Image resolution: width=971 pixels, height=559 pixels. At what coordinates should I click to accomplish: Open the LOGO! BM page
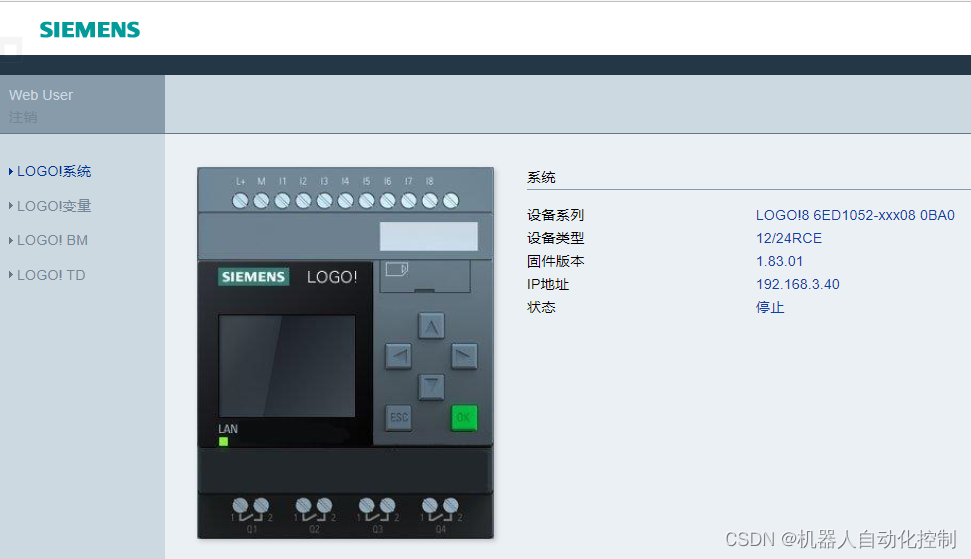52,240
